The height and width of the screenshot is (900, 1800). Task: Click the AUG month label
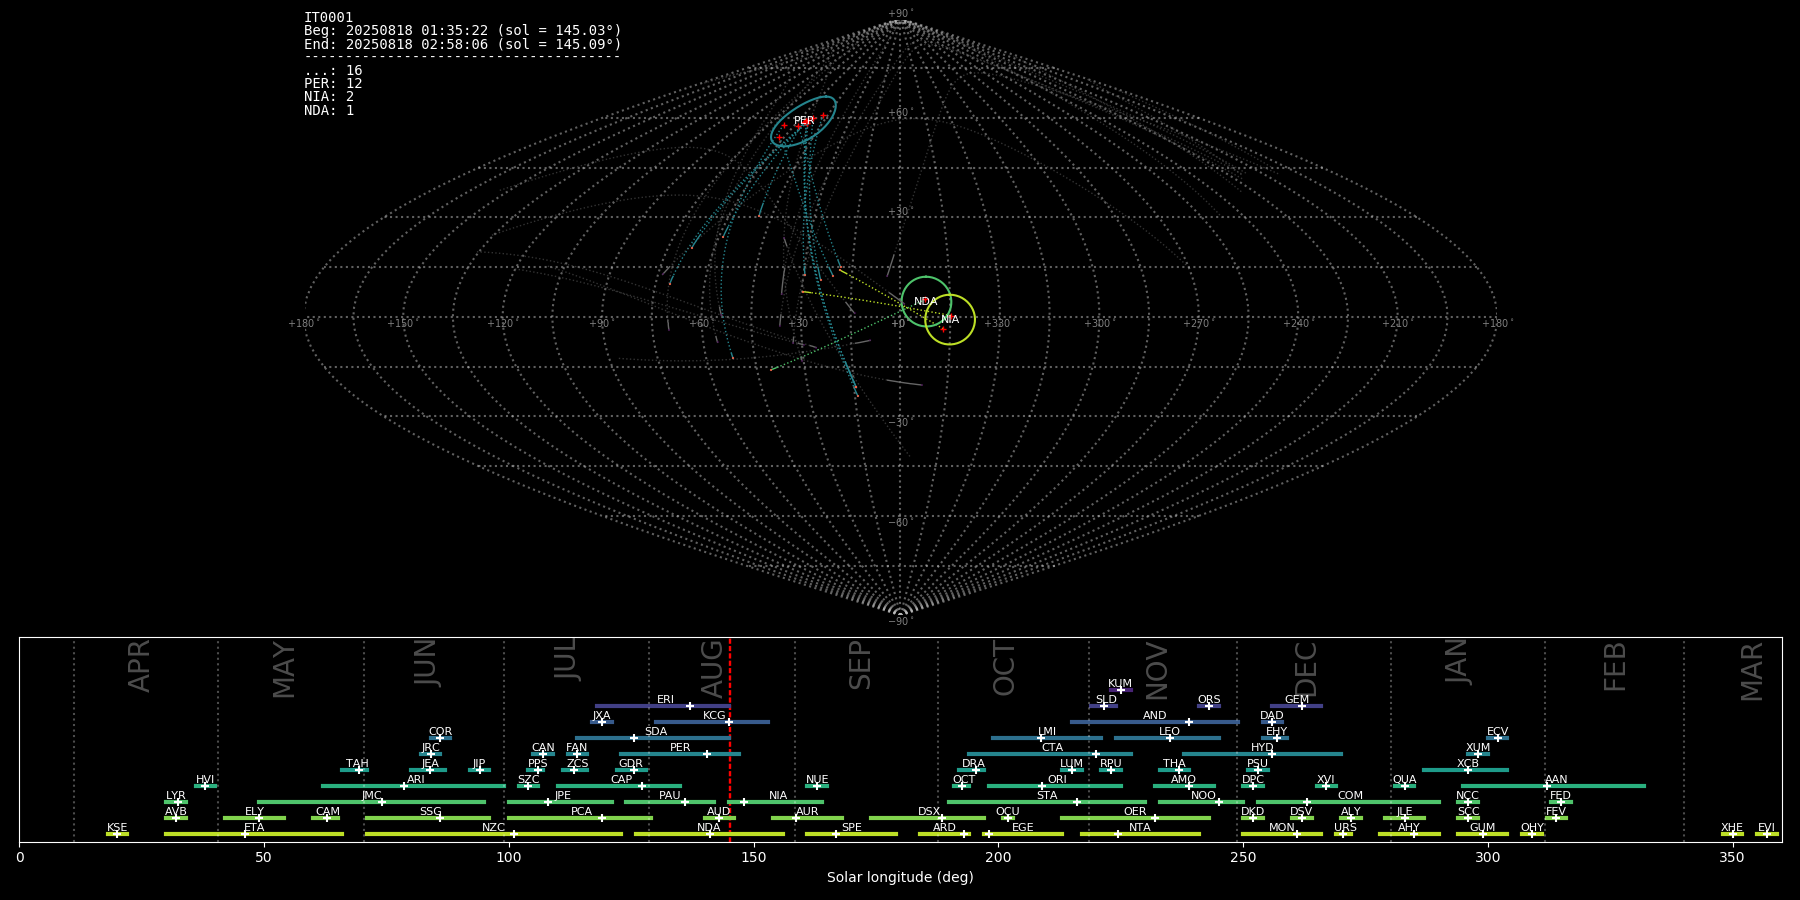pos(712,668)
